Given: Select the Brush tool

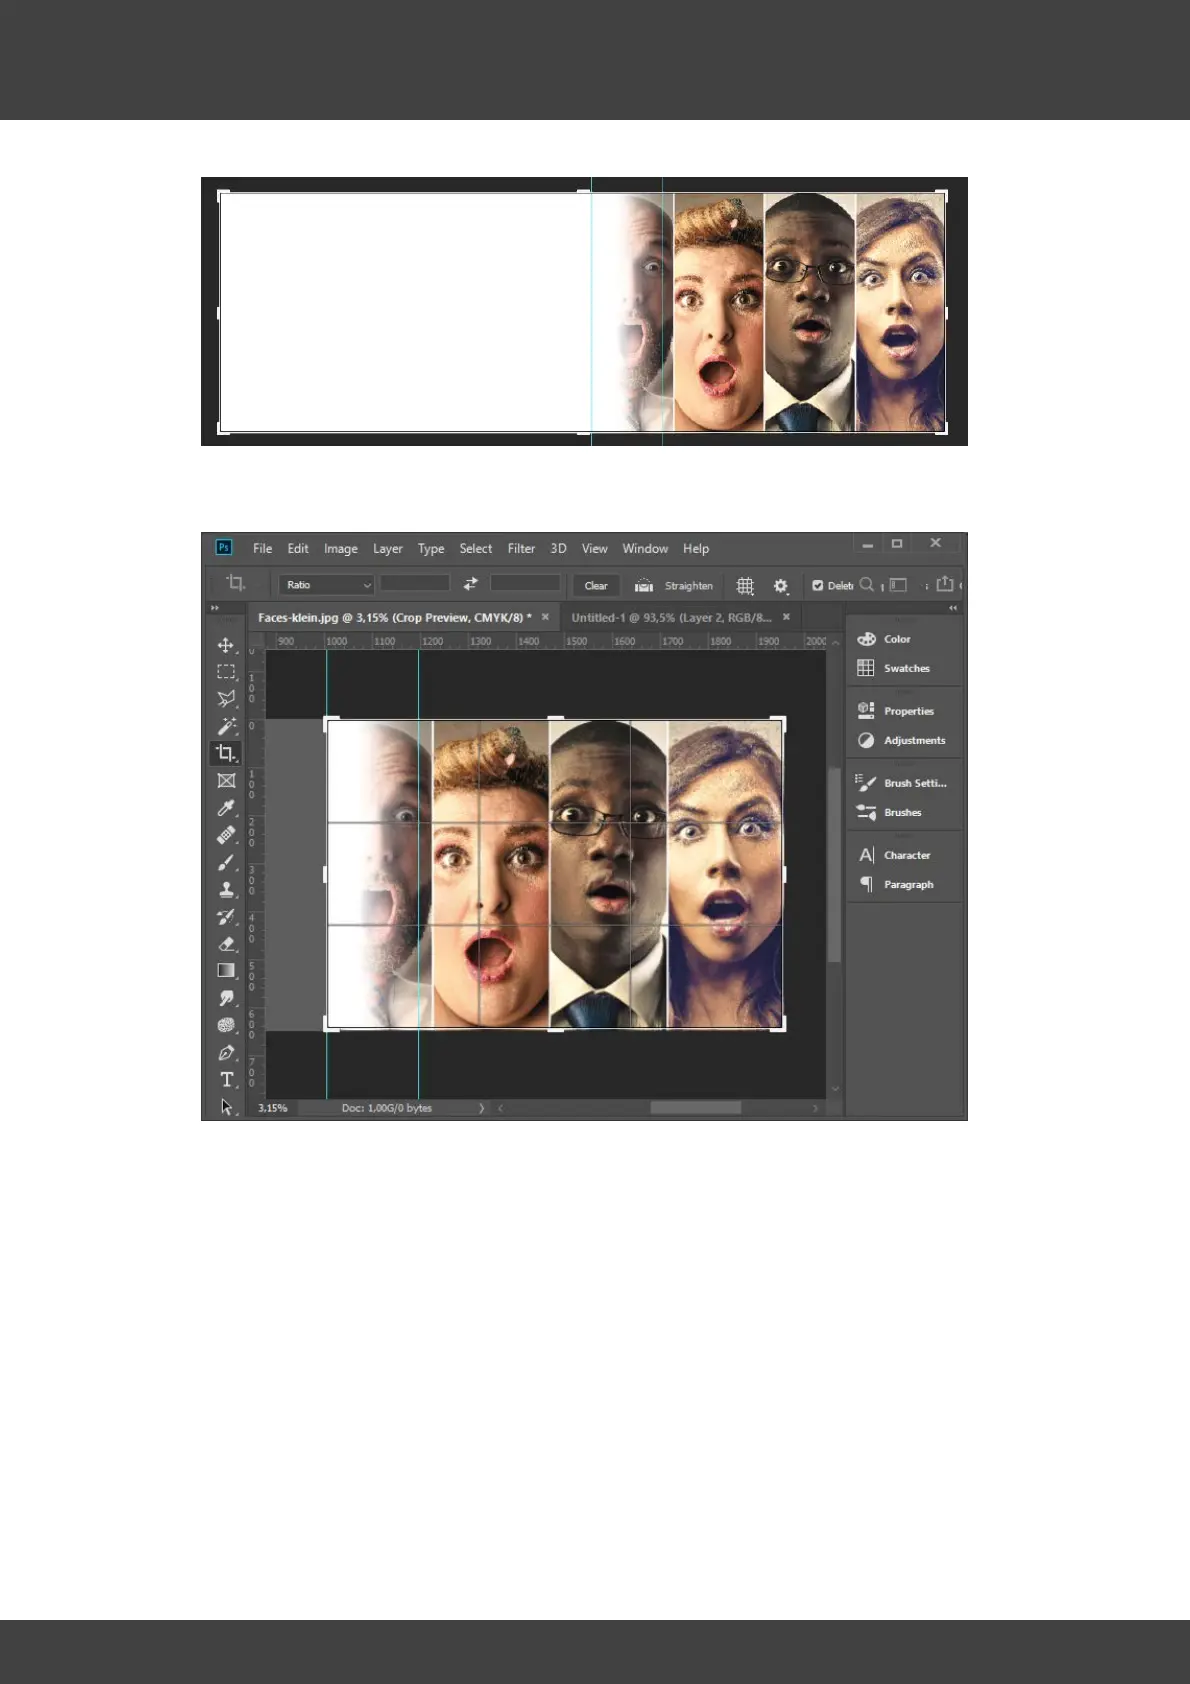Looking at the screenshot, I should (226, 862).
